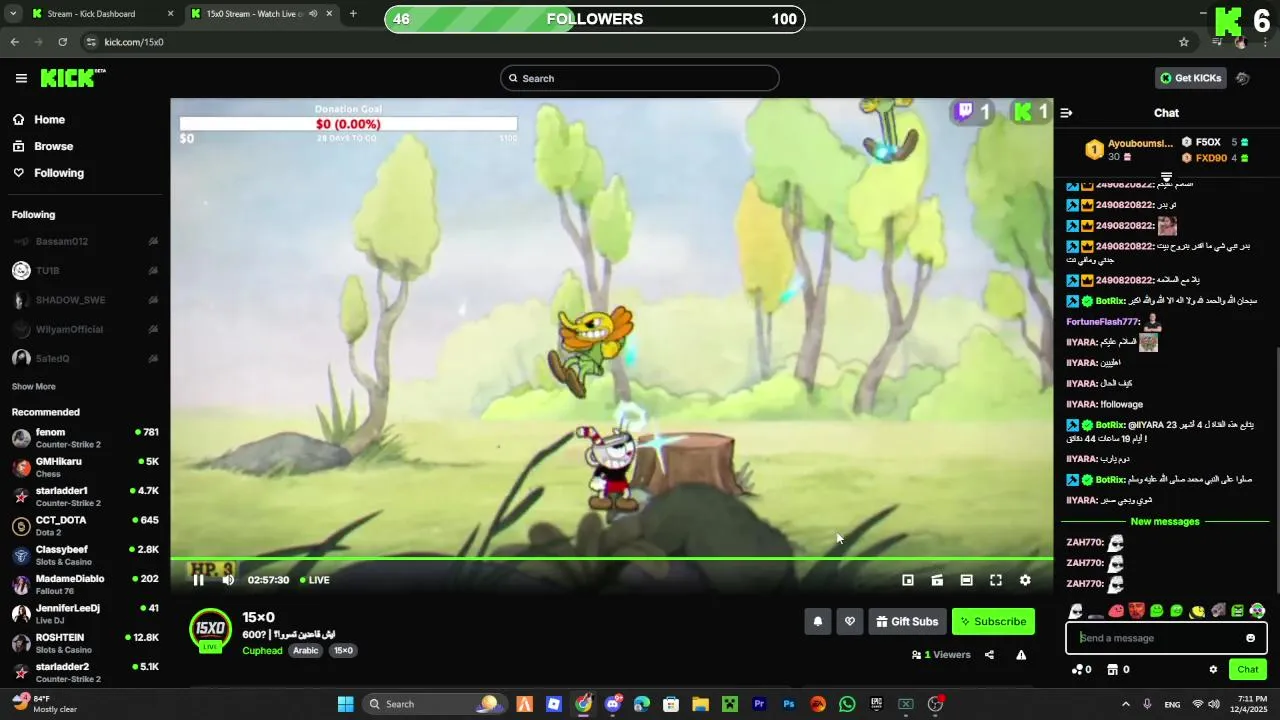Open recommended channel CCT_DOTA
Screen dimensions: 1280x720
85,526
